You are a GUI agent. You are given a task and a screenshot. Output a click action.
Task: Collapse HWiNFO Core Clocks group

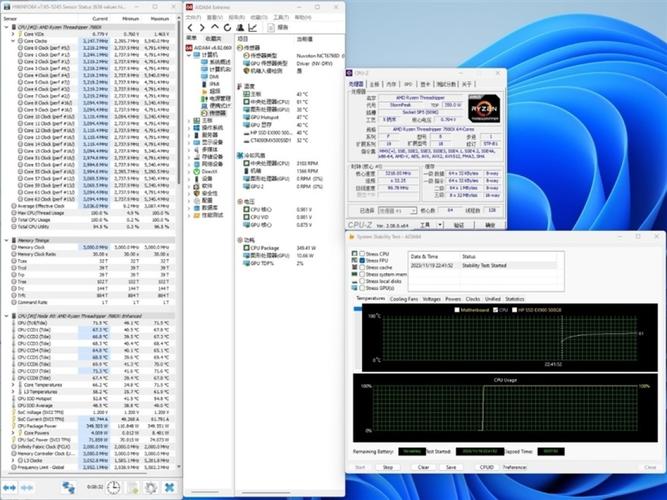click(x=13, y=41)
